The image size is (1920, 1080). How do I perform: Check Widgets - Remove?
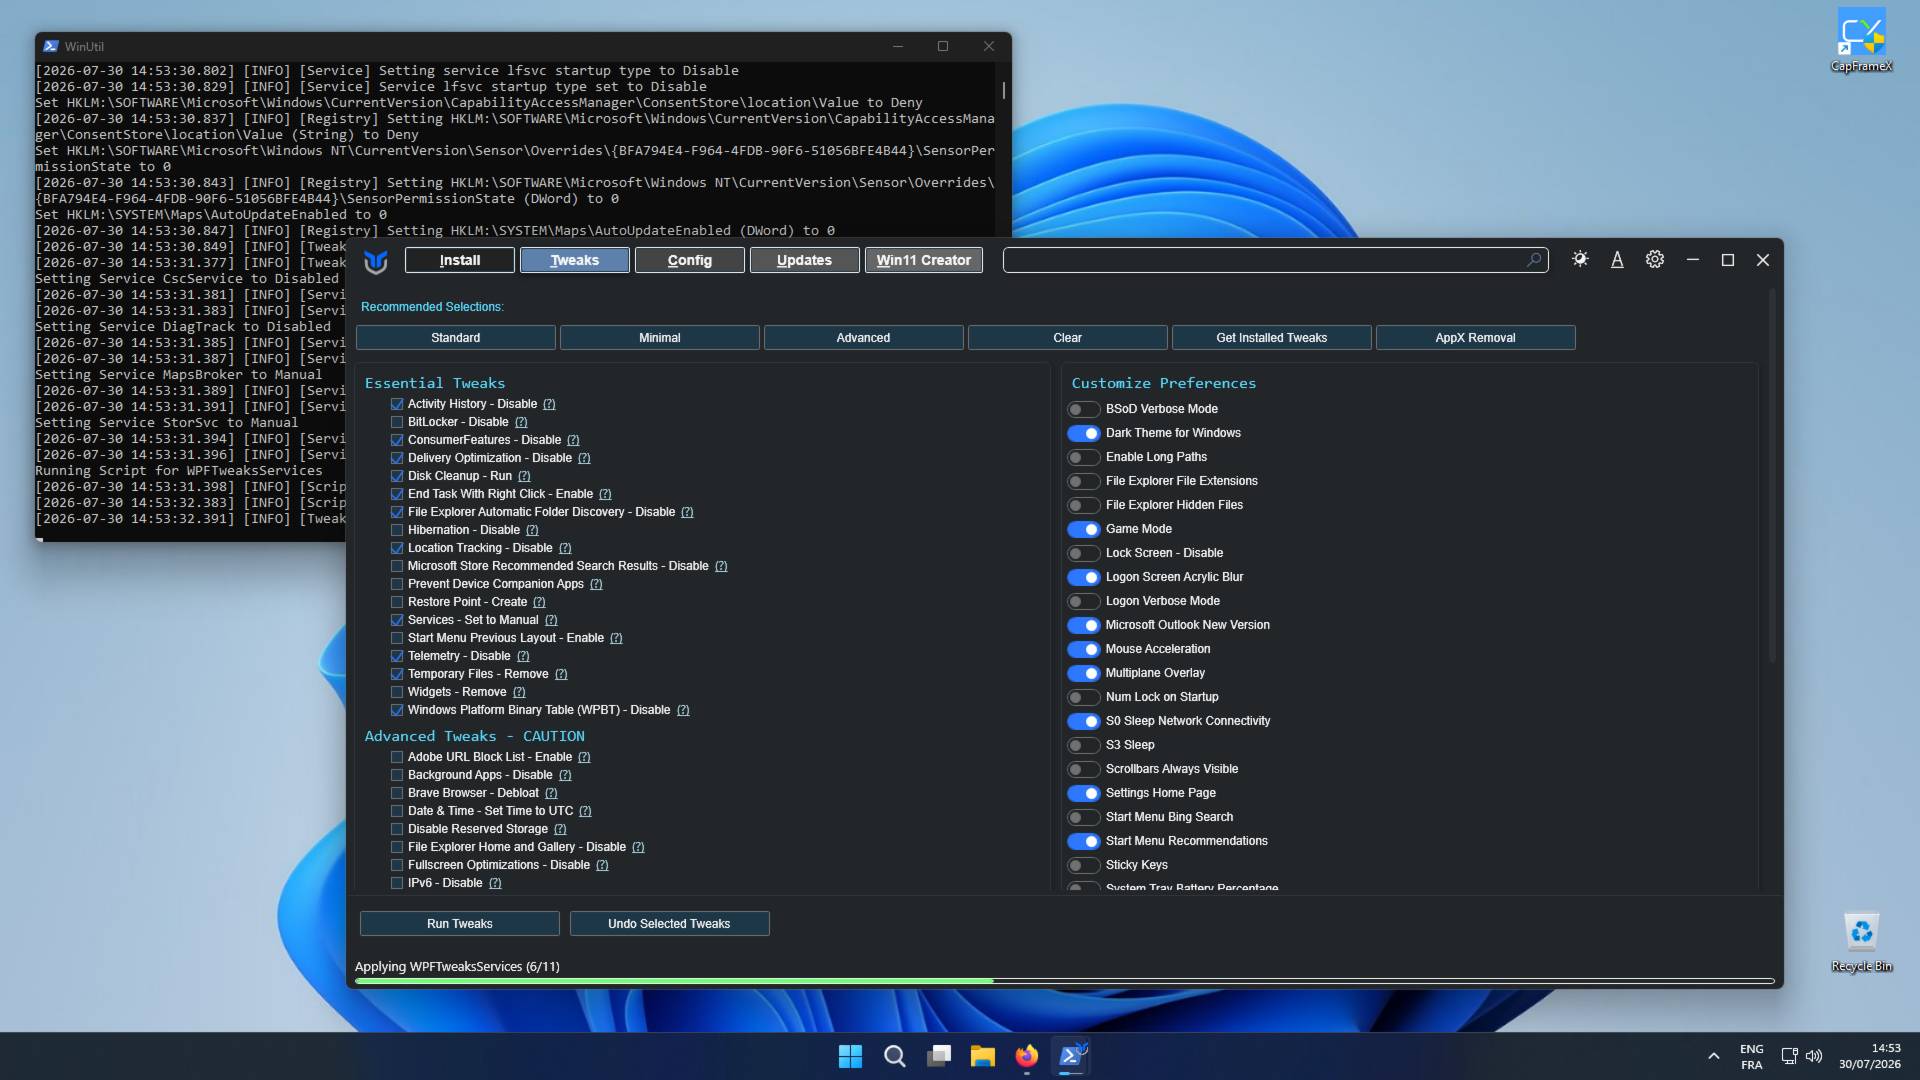397,692
